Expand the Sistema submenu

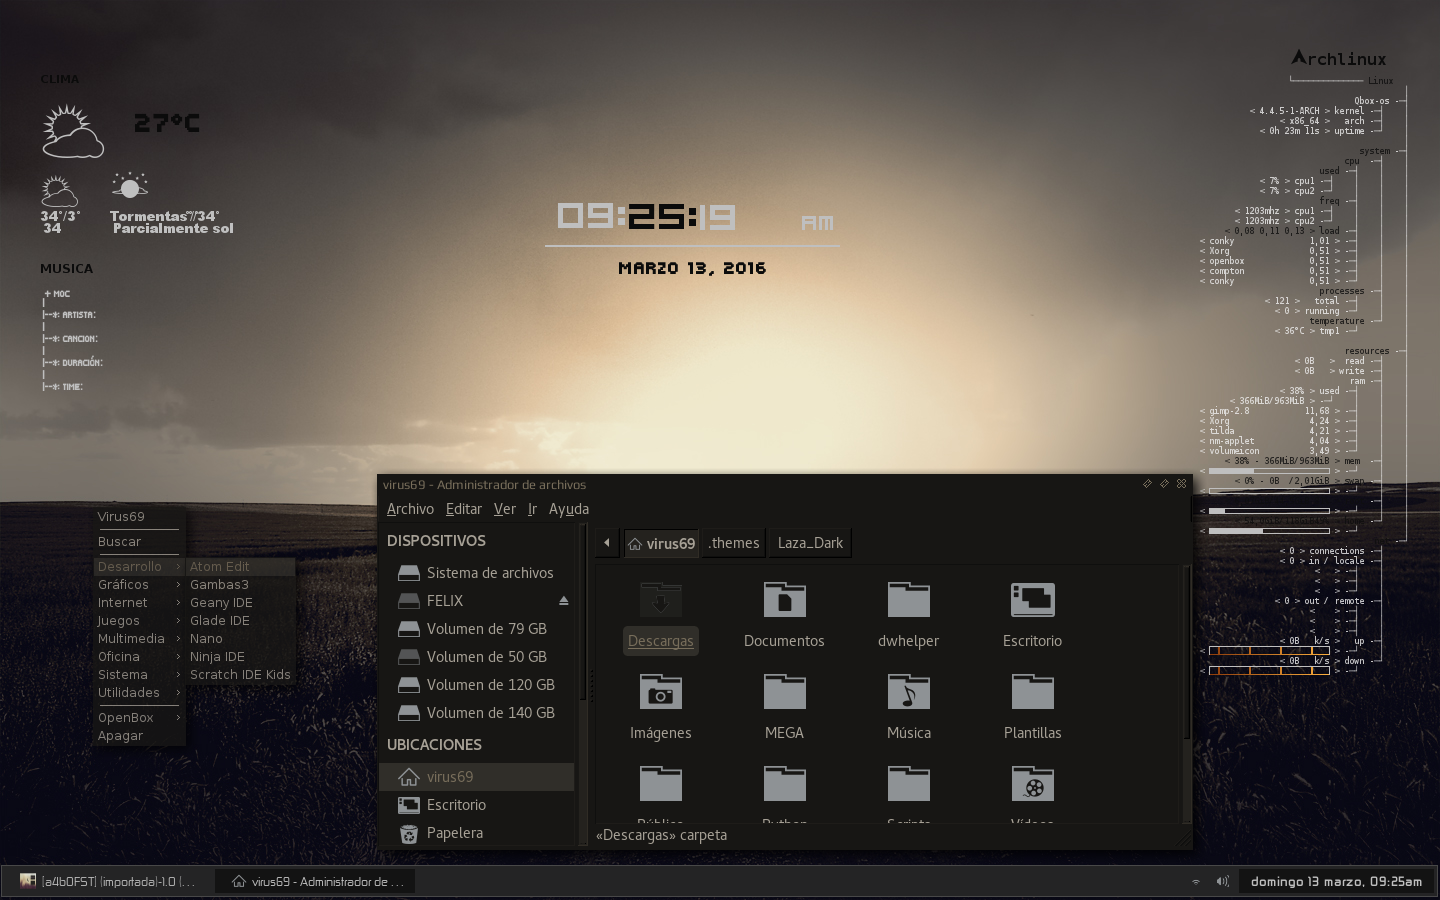point(140,675)
